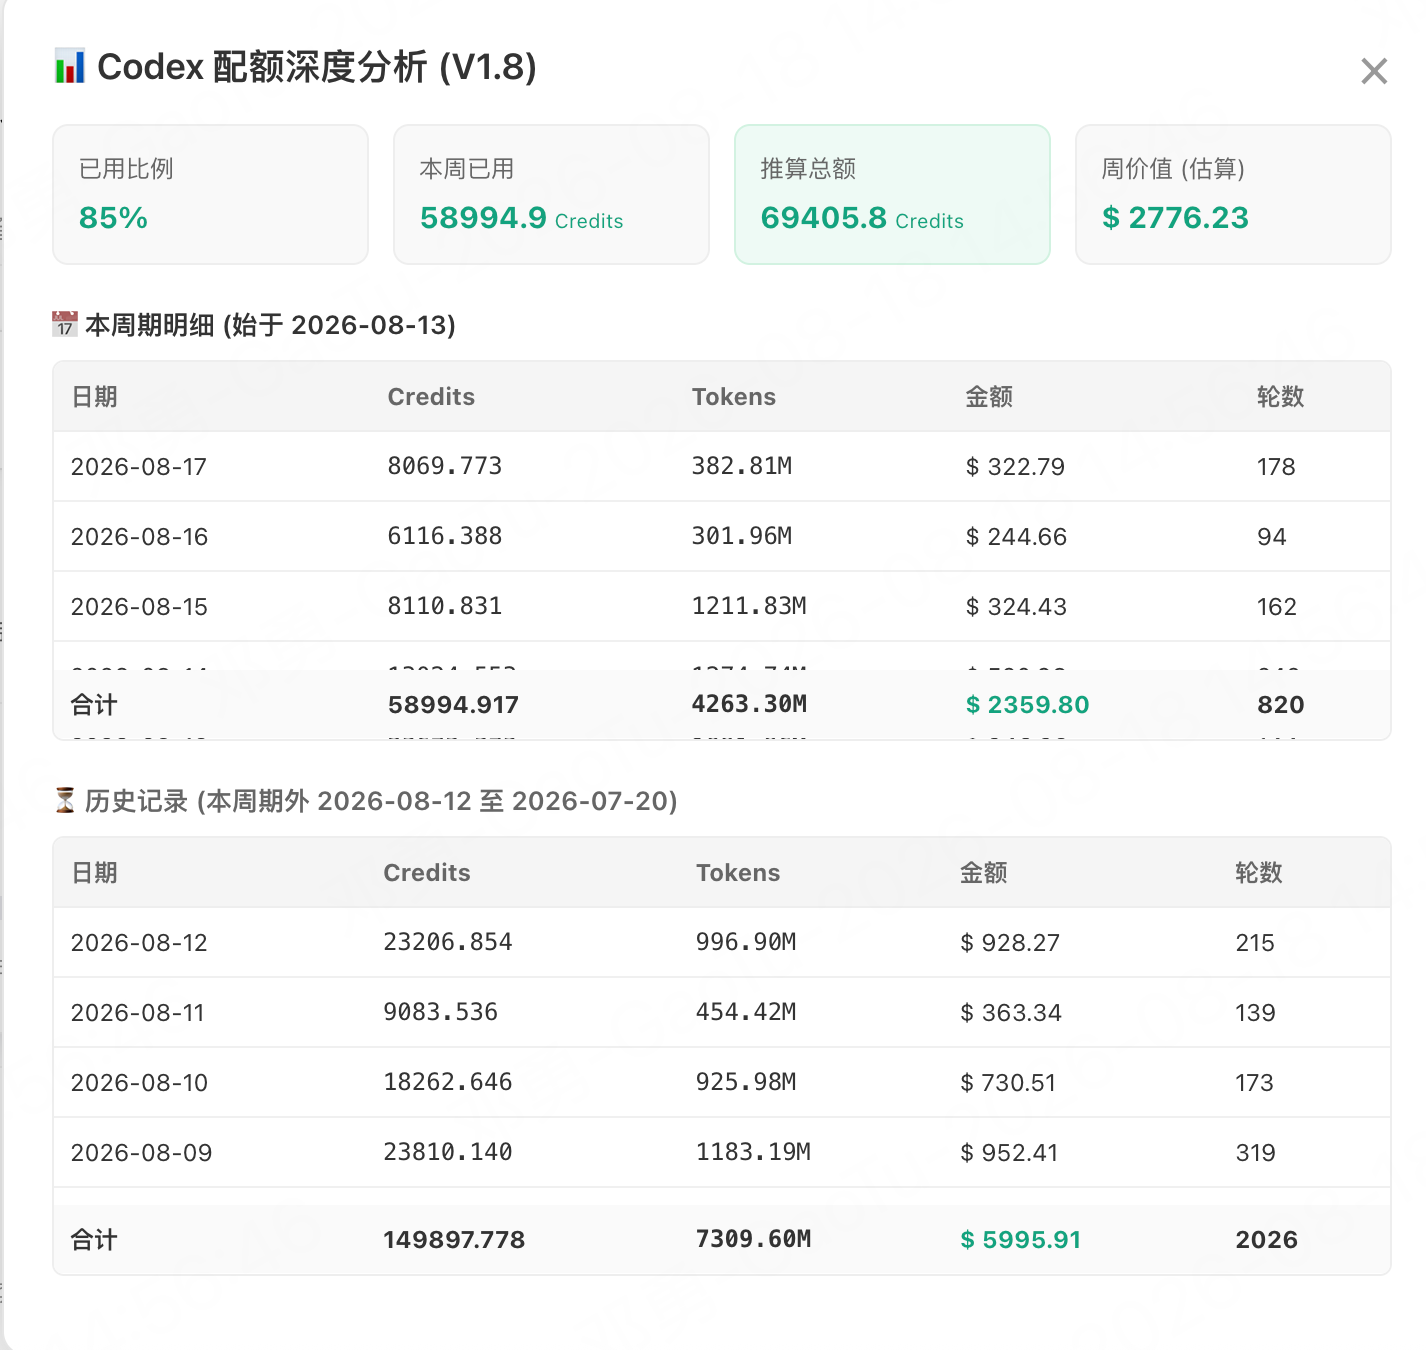Select the 推算总额 69405.8 Credits card
The height and width of the screenshot is (1350, 1426).
[892, 194]
